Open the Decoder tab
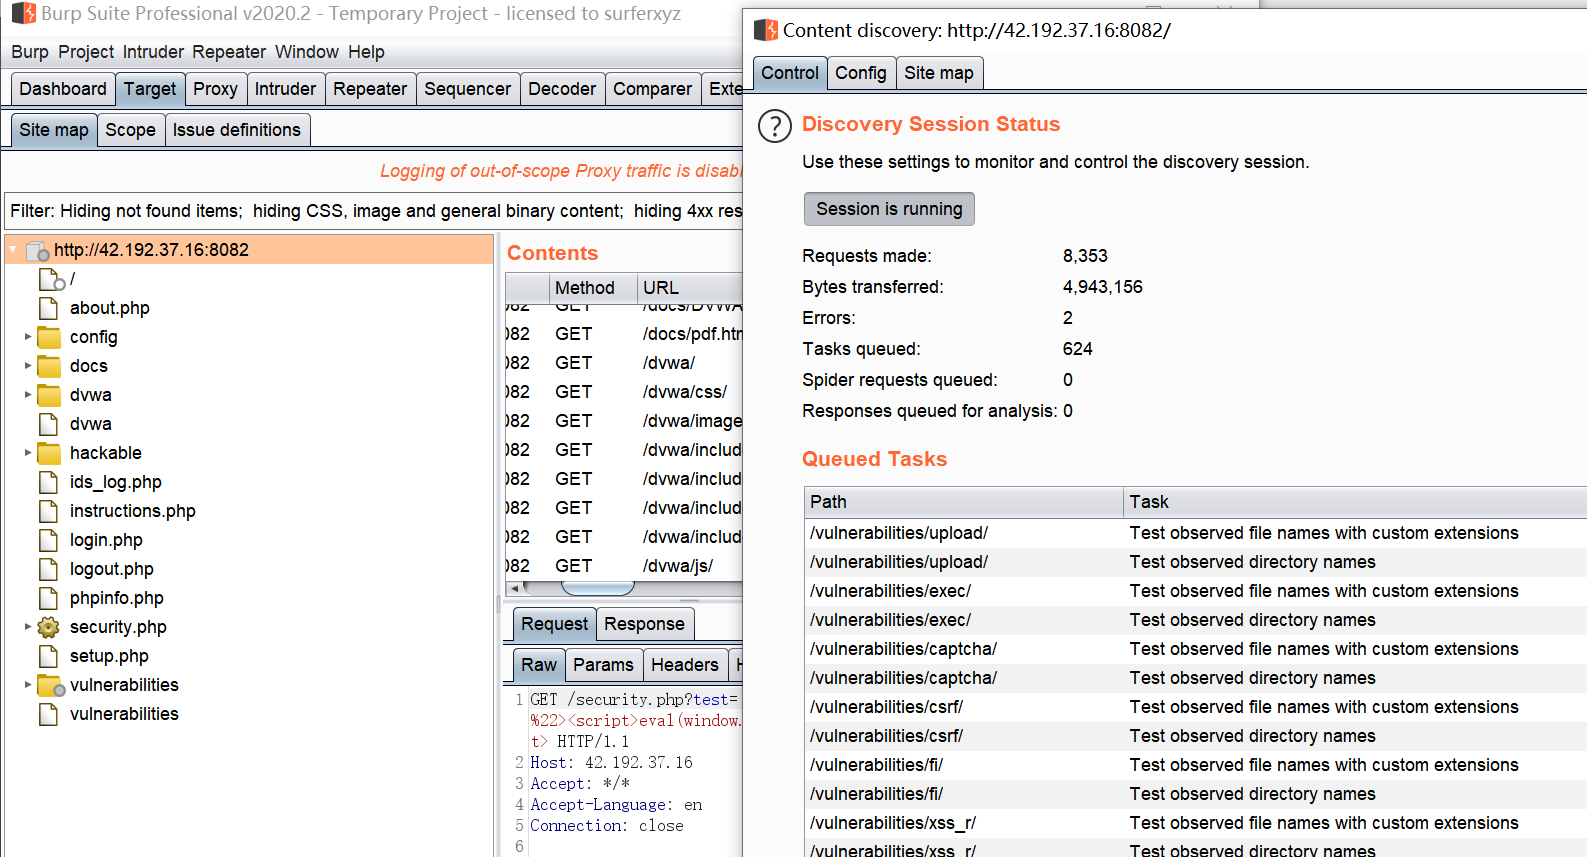Image resolution: width=1587 pixels, height=857 pixels. [x=562, y=89]
